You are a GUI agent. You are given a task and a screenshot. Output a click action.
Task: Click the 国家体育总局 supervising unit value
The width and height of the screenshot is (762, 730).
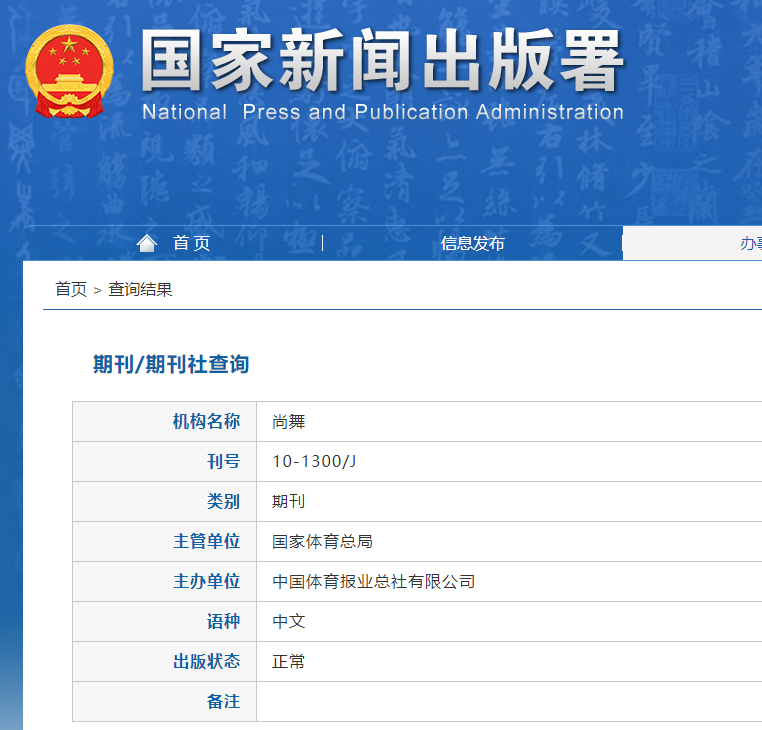(x=322, y=541)
